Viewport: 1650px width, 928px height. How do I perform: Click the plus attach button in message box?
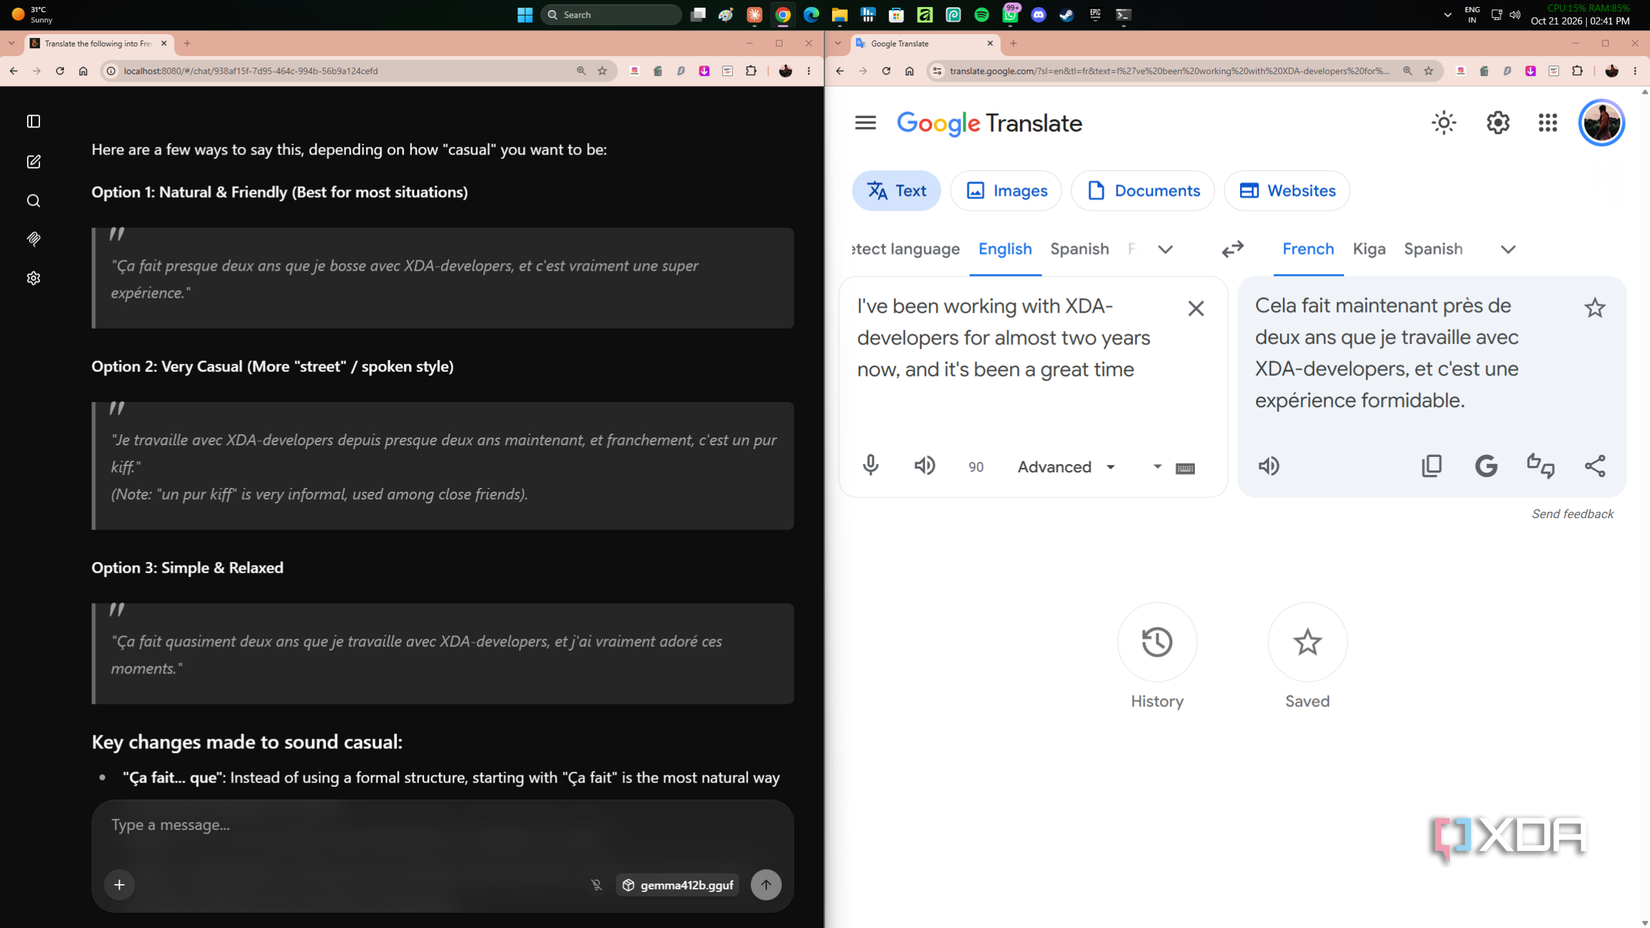click(x=119, y=884)
